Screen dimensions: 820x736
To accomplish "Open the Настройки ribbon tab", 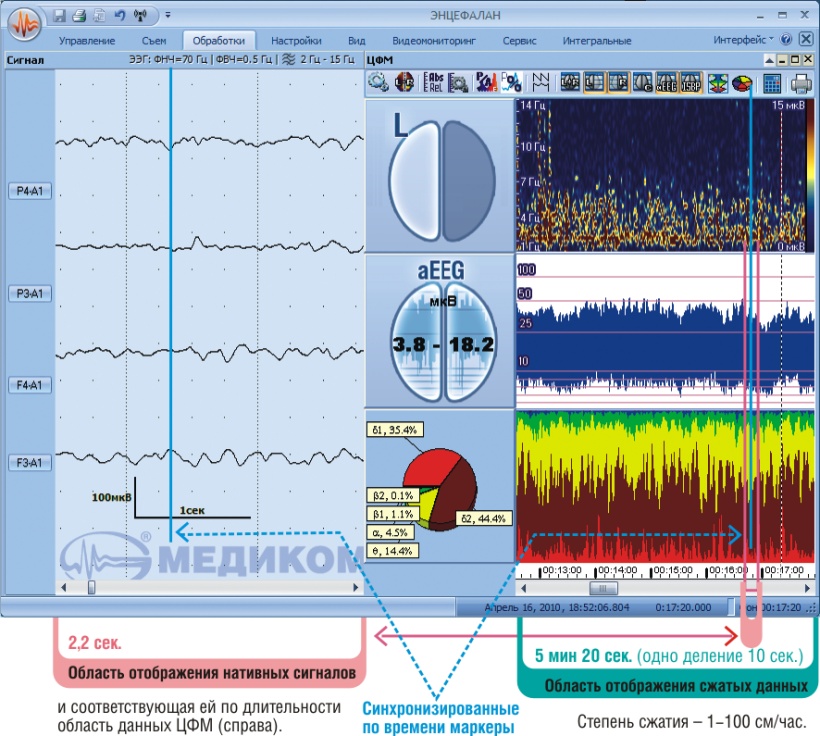I will (296, 40).
